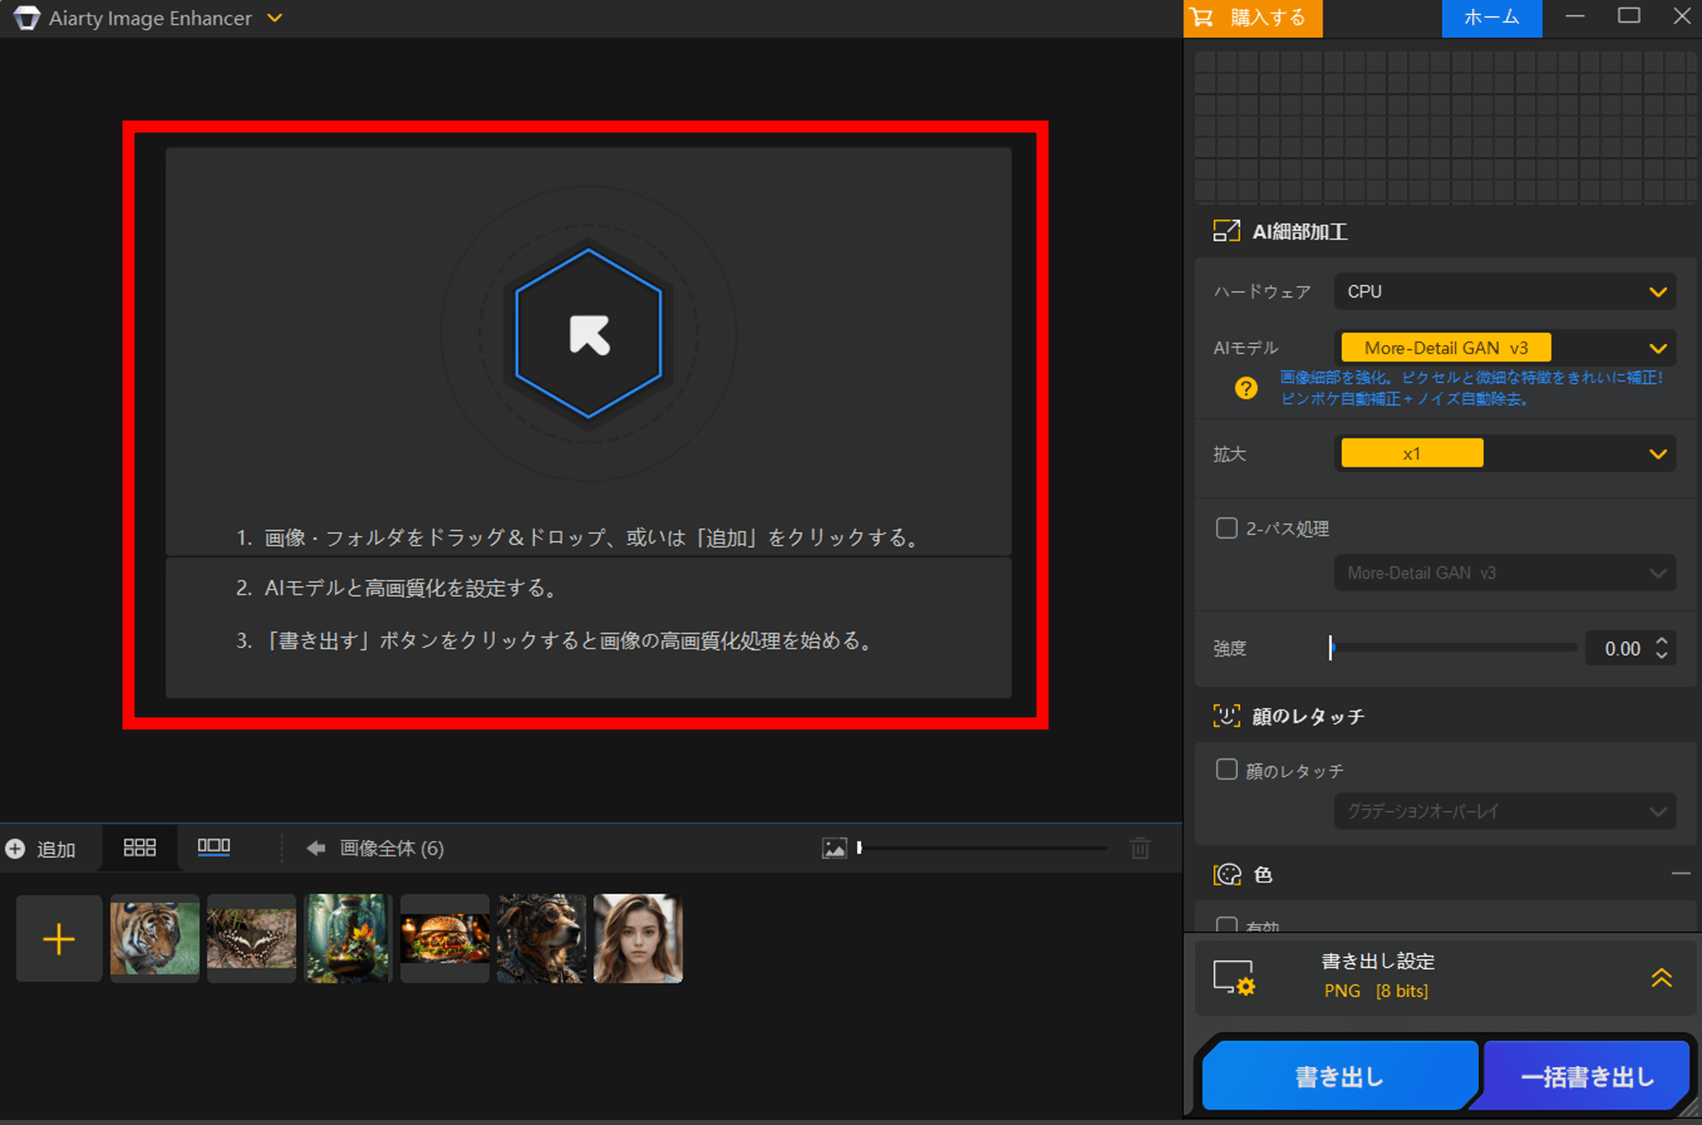1702x1125 pixels.
Task: Enable the 2-パス処理 checkbox
Action: [x=1226, y=528]
